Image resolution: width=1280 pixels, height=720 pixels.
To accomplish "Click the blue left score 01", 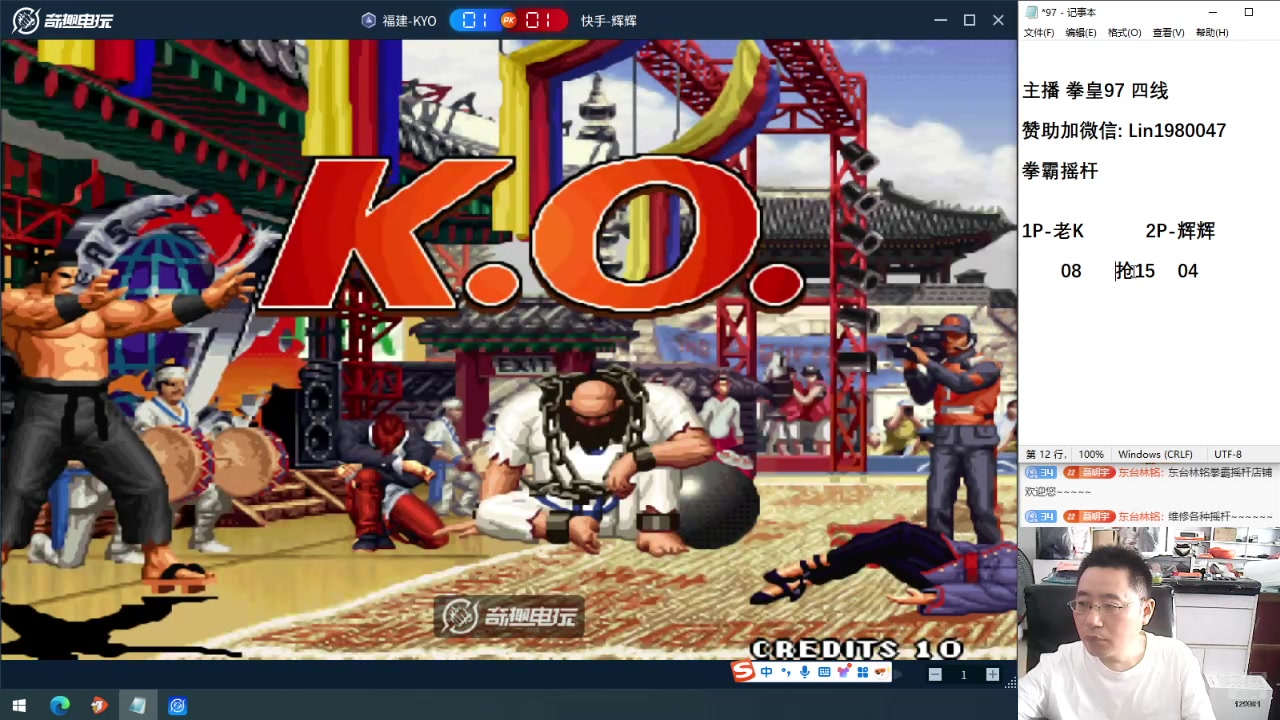I will [x=476, y=20].
